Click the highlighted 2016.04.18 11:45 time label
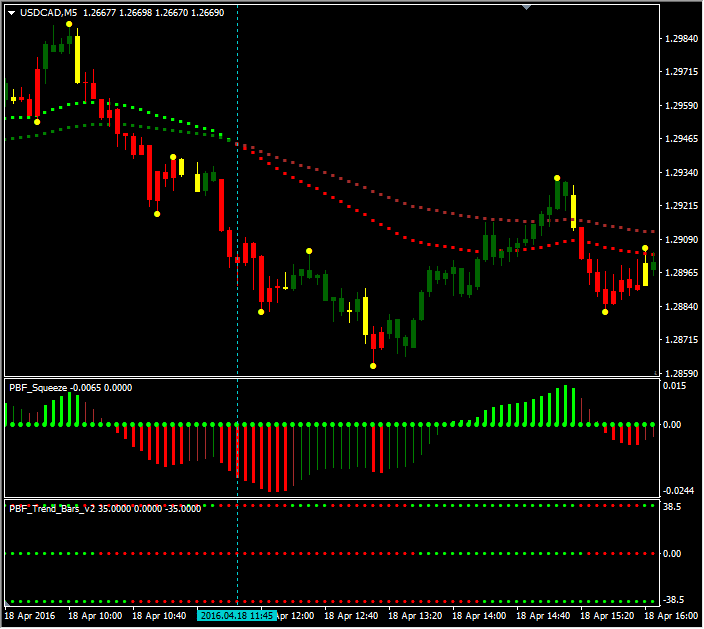704x629 pixels. 237,615
